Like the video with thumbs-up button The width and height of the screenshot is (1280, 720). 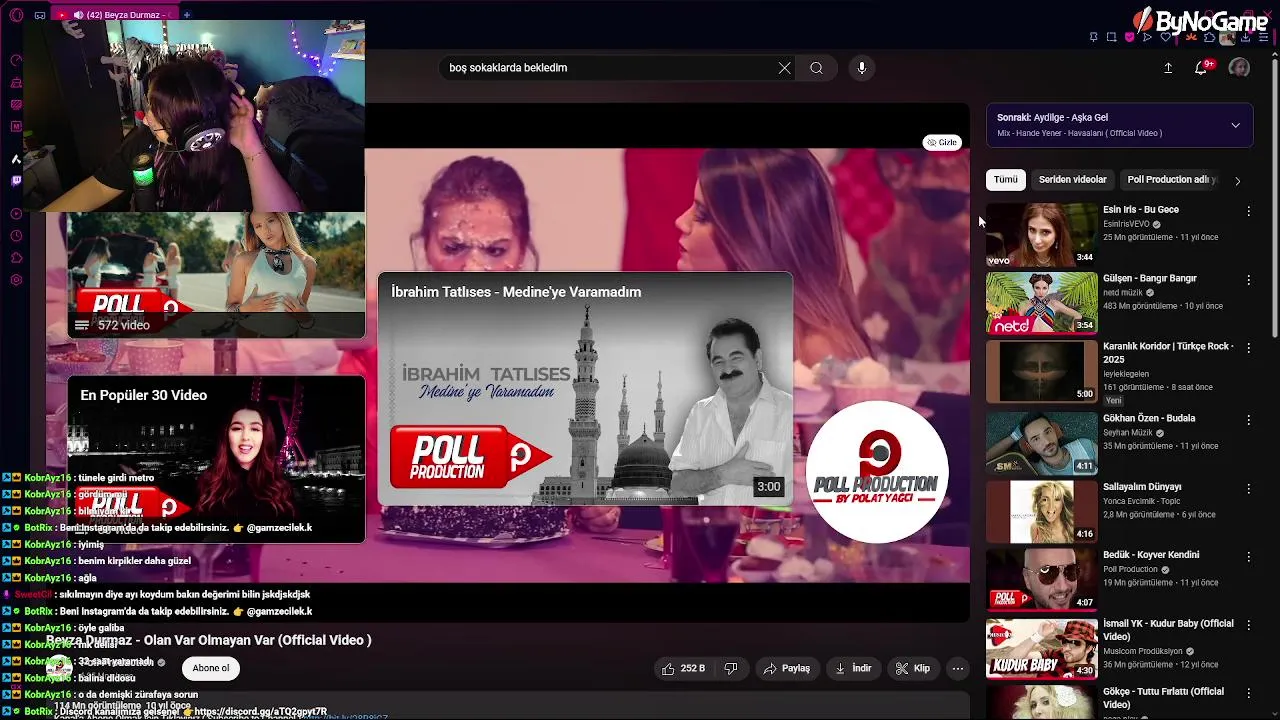point(685,668)
